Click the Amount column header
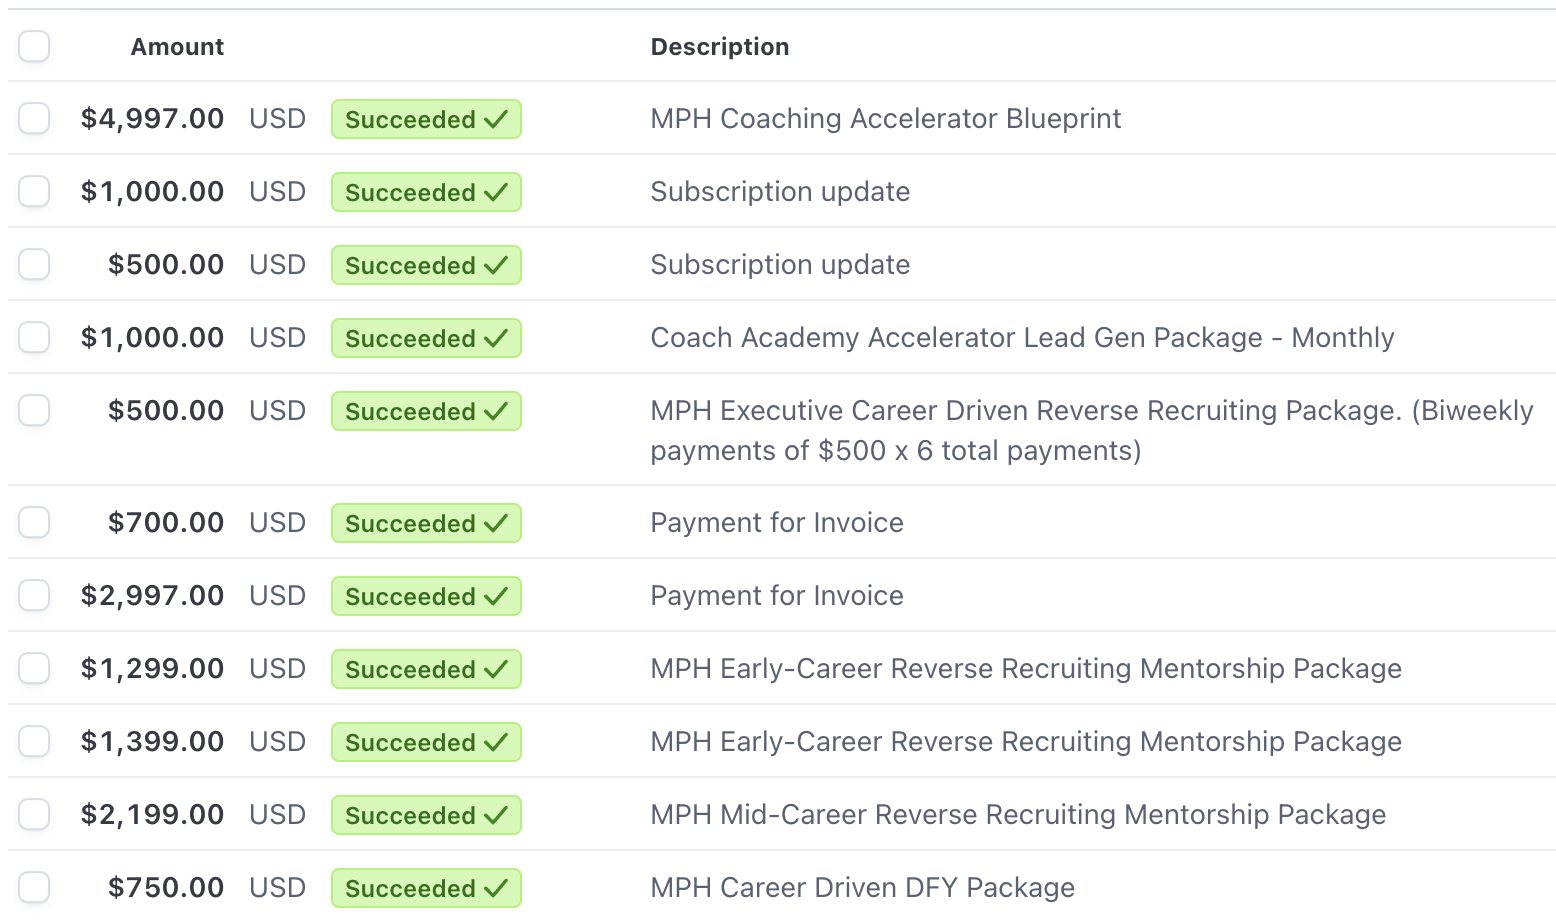 (x=177, y=47)
